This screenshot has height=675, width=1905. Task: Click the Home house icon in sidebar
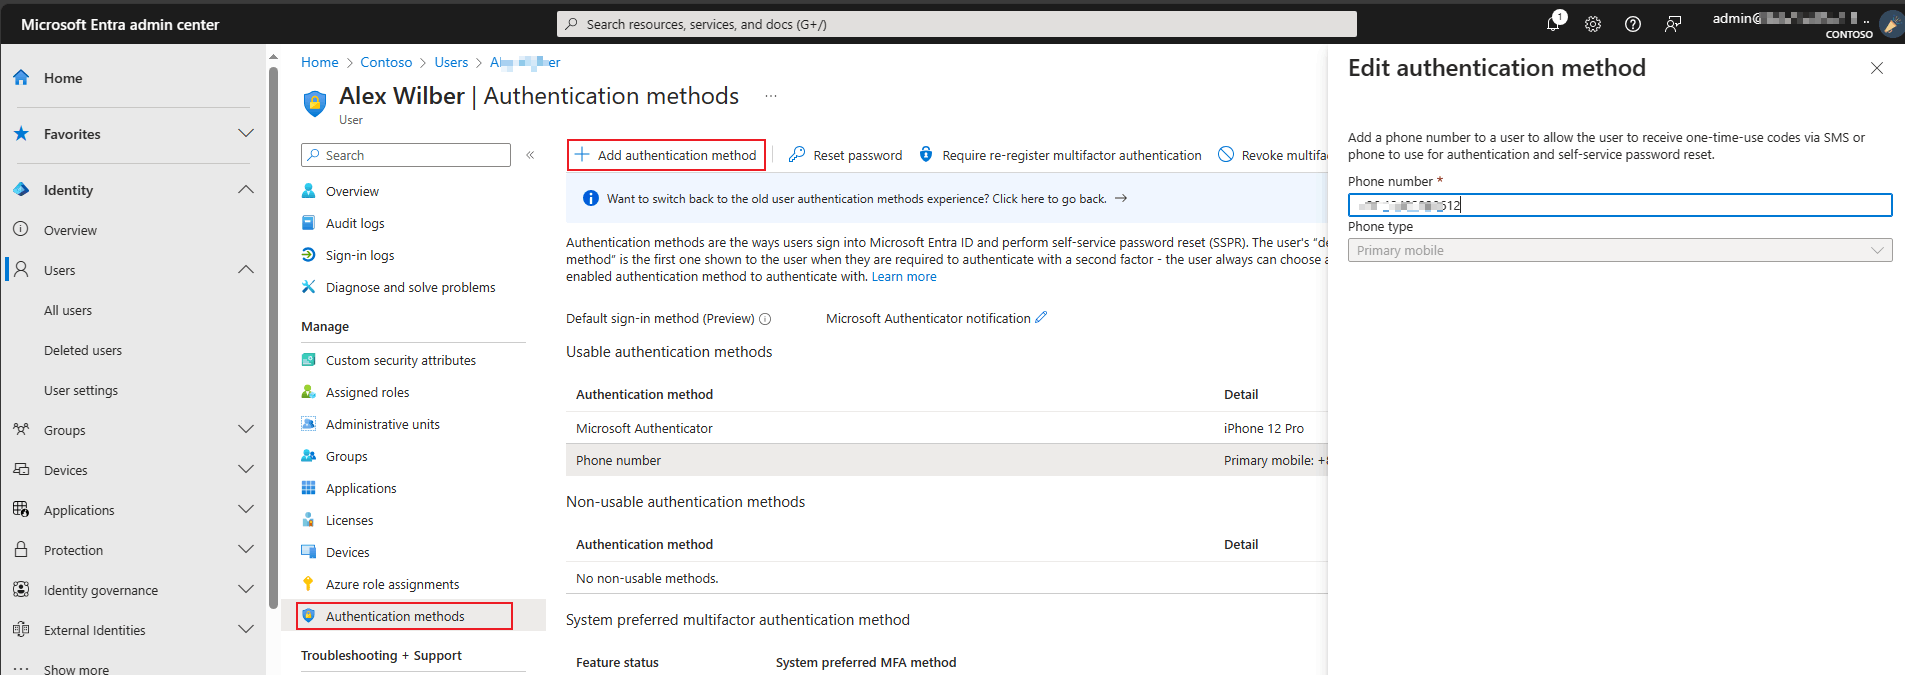pos(21,77)
